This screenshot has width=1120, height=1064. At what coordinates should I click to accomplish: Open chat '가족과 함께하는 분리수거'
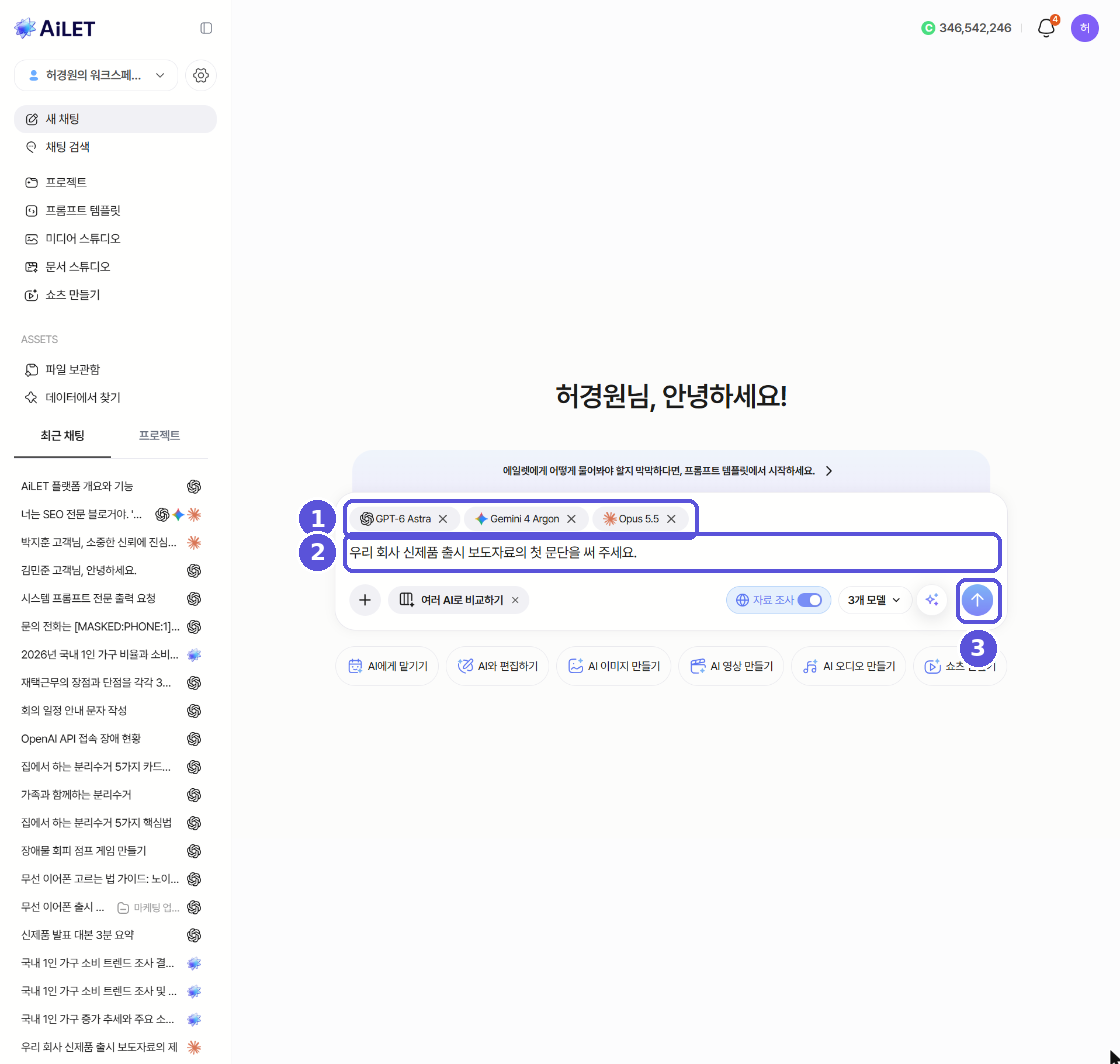coord(111,795)
